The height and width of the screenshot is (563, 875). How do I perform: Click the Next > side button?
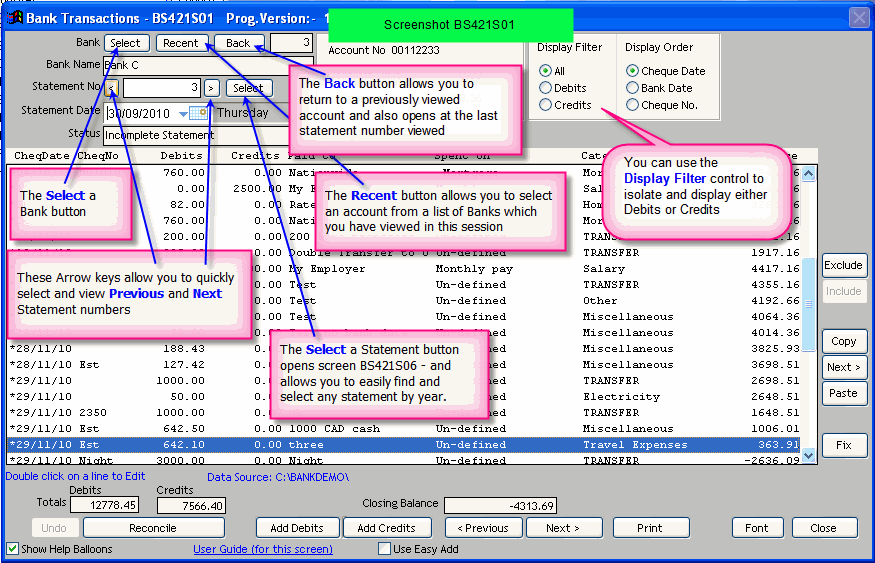click(844, 367)
